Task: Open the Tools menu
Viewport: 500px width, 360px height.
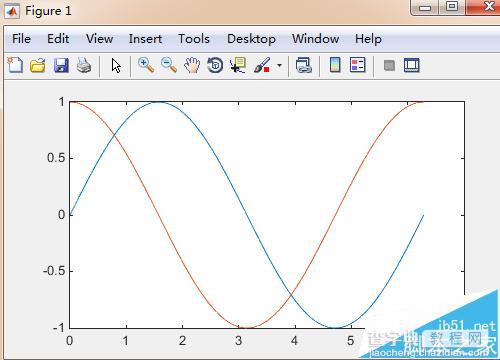Action: pos(194,39)
